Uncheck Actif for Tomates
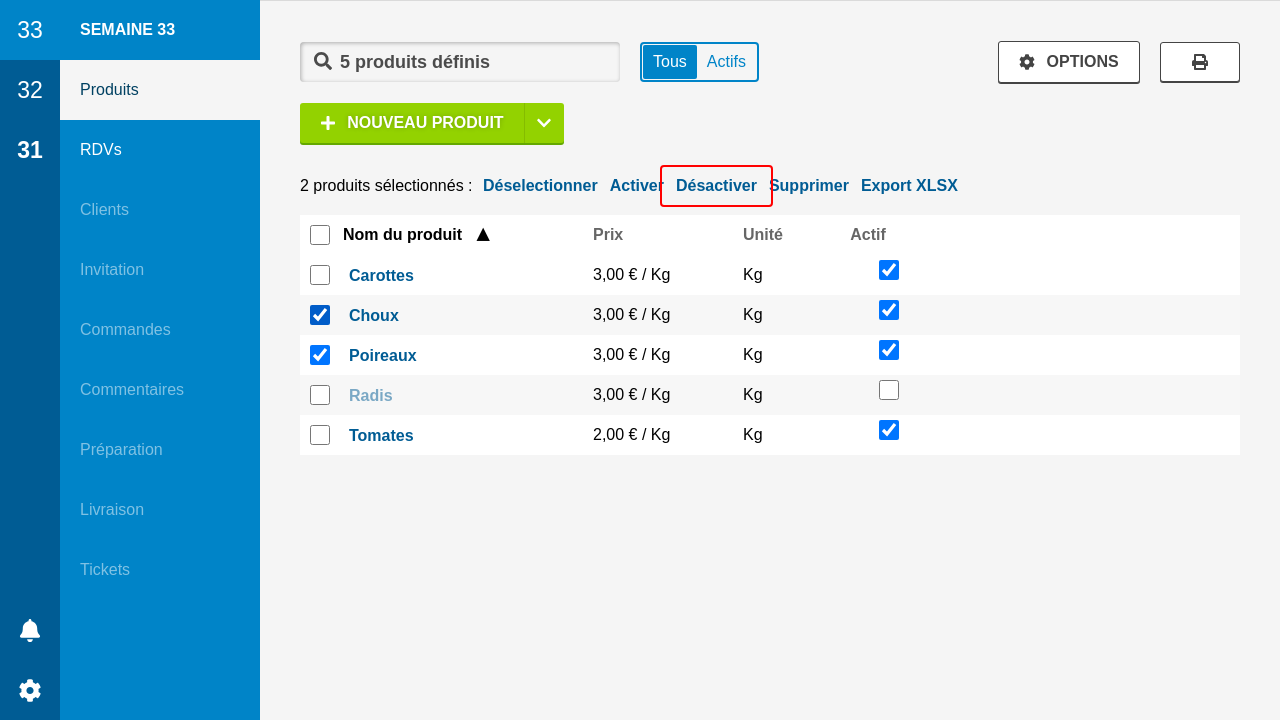This screenshot has width=1280, height=720. 889,430
